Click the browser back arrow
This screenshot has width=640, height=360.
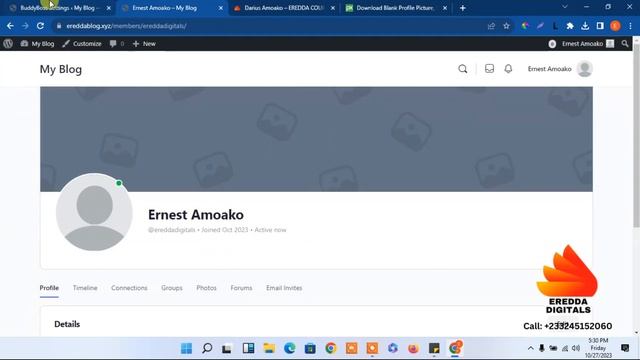10,26
